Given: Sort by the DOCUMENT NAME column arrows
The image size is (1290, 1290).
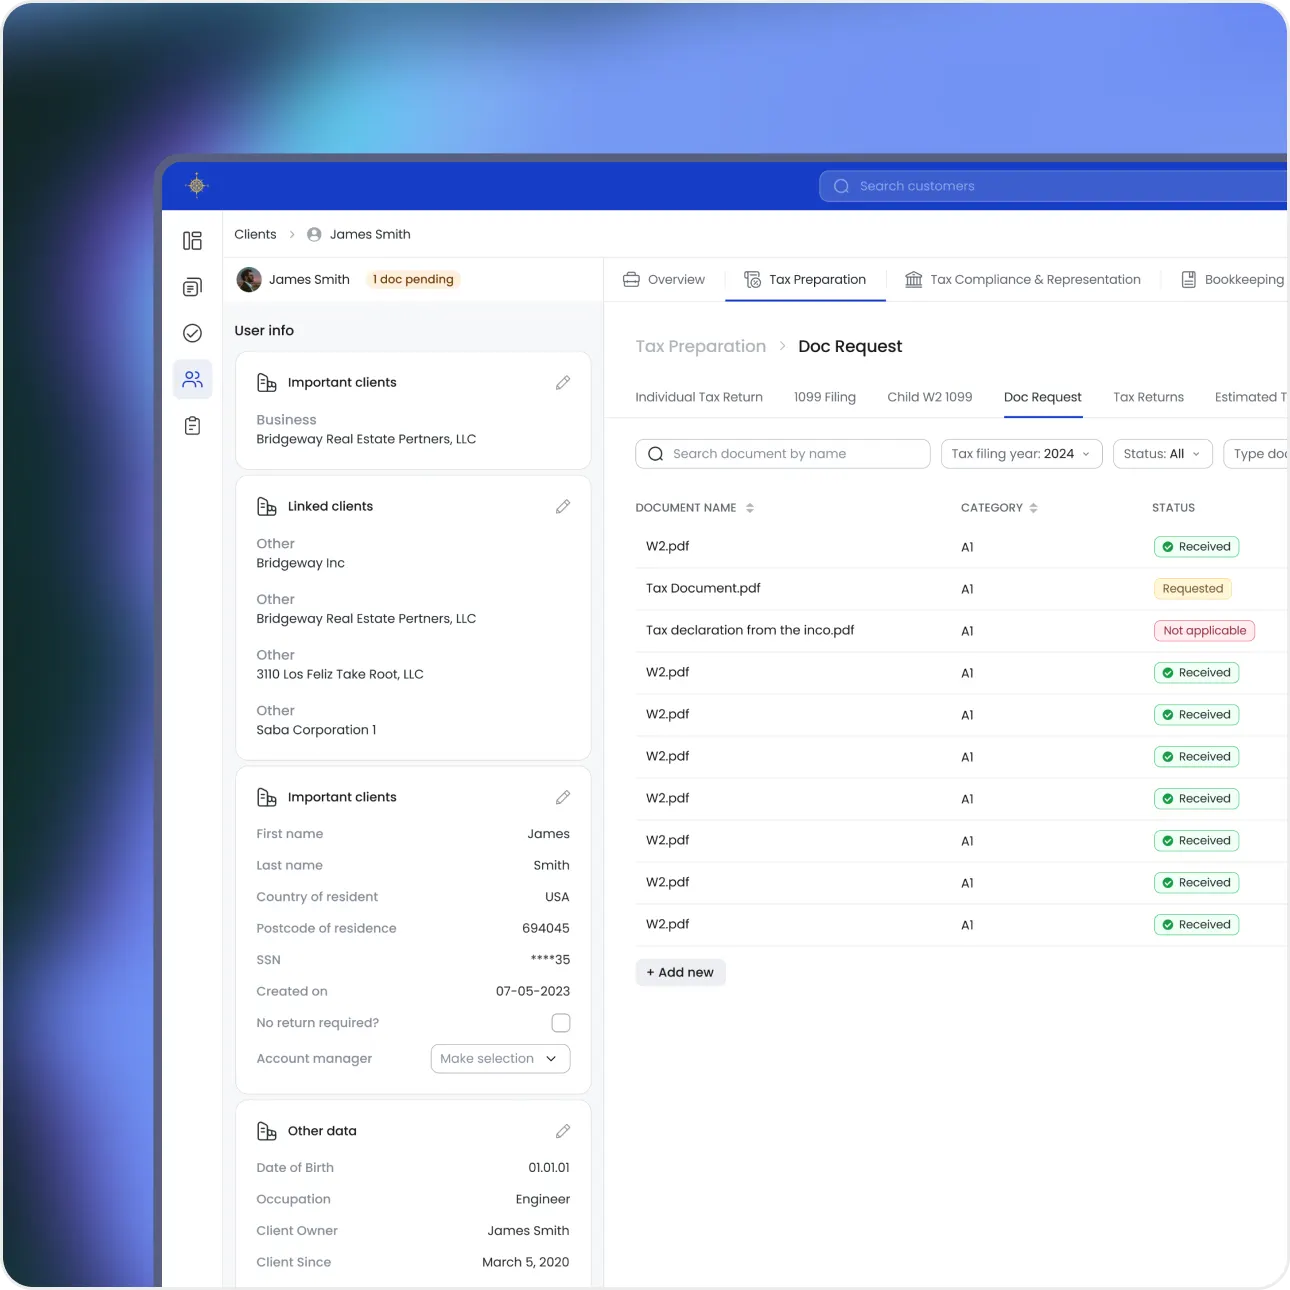Looking at the screenshot, I should click(x=751, y=508).
